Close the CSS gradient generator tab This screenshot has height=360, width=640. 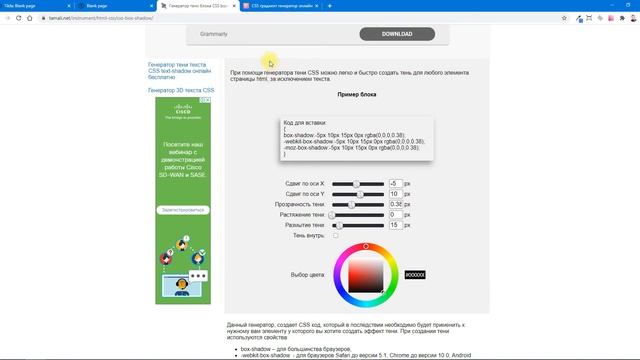pyautogui.click(x=316, y=6)
